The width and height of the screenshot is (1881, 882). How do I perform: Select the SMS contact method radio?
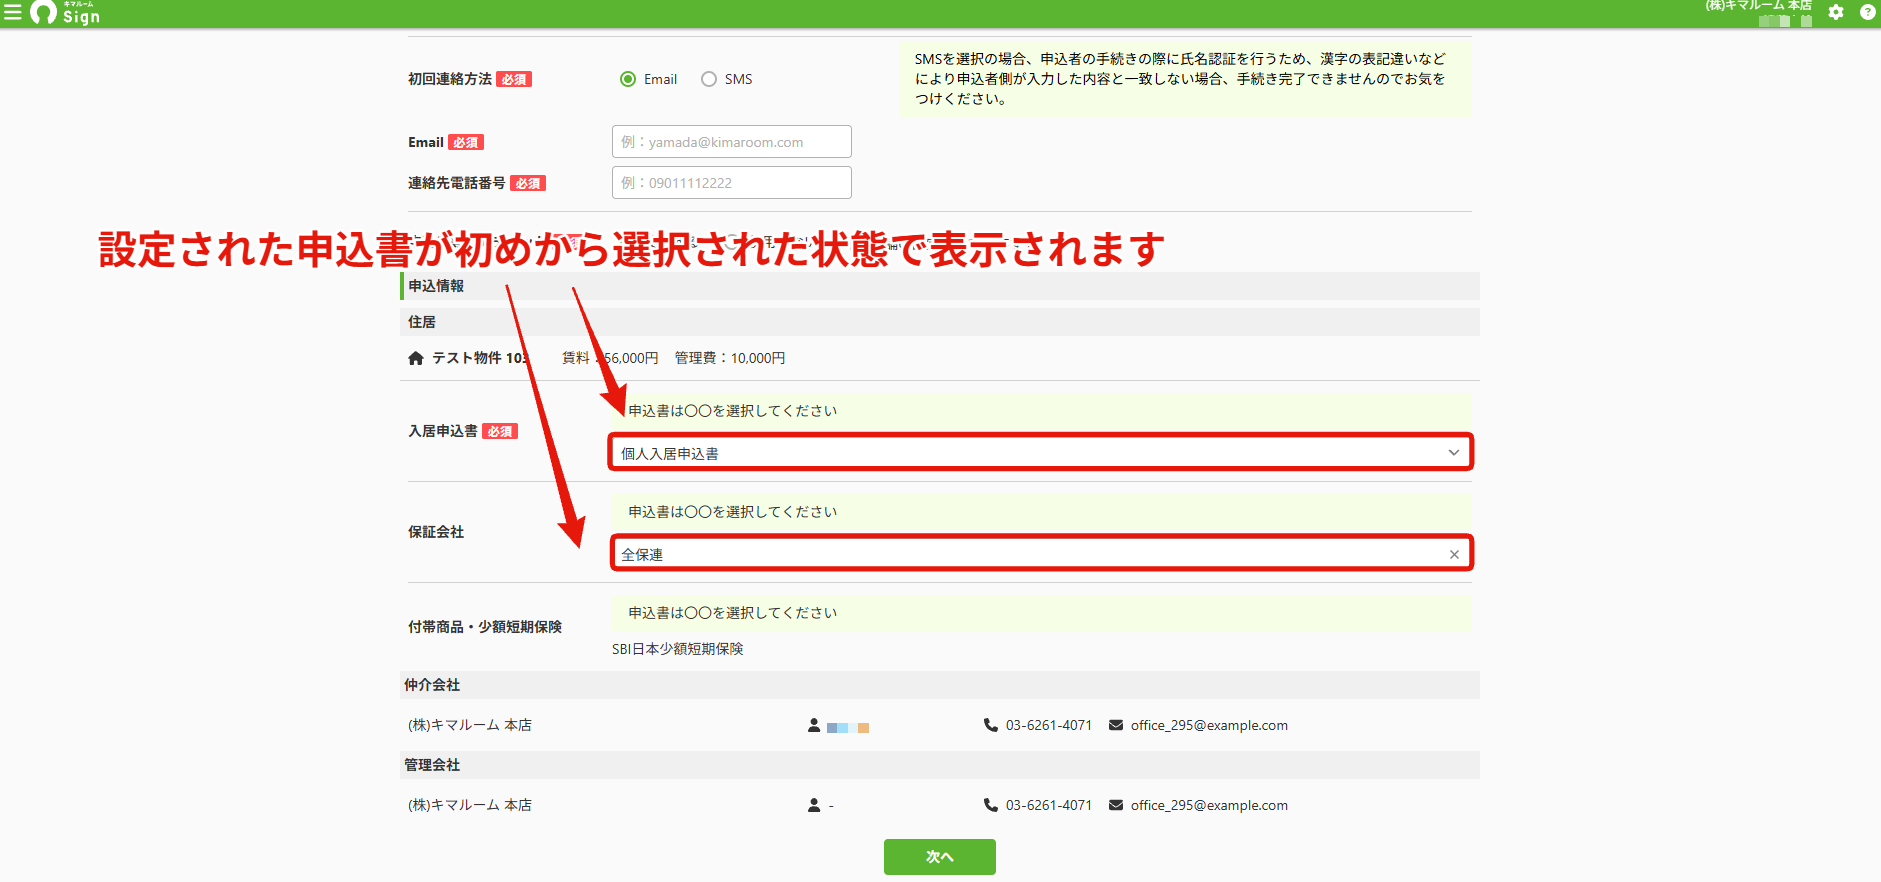(709, 79)
